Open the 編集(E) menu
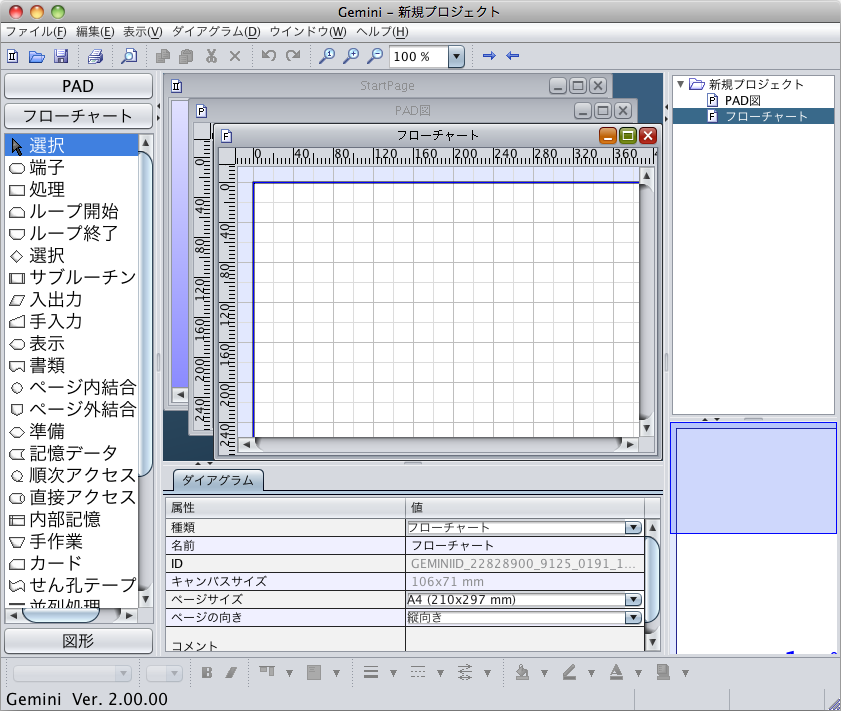Screen dimensions: 841x711 pos(95,32)
